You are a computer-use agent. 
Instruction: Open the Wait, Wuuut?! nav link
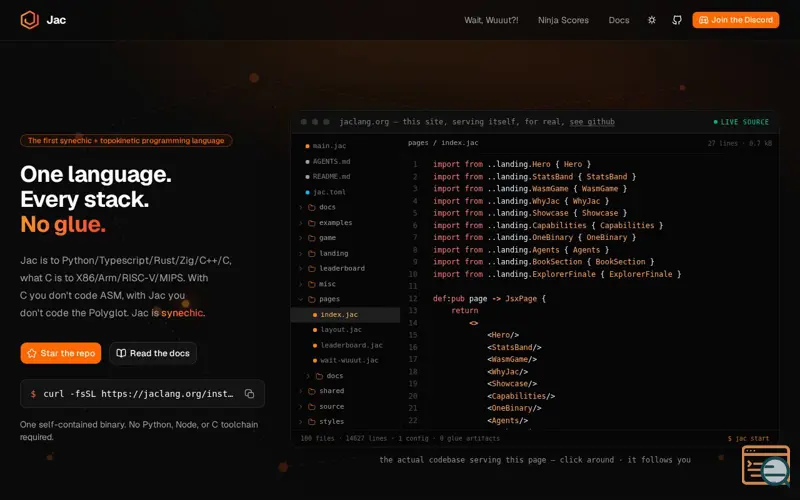click(491, 20)
